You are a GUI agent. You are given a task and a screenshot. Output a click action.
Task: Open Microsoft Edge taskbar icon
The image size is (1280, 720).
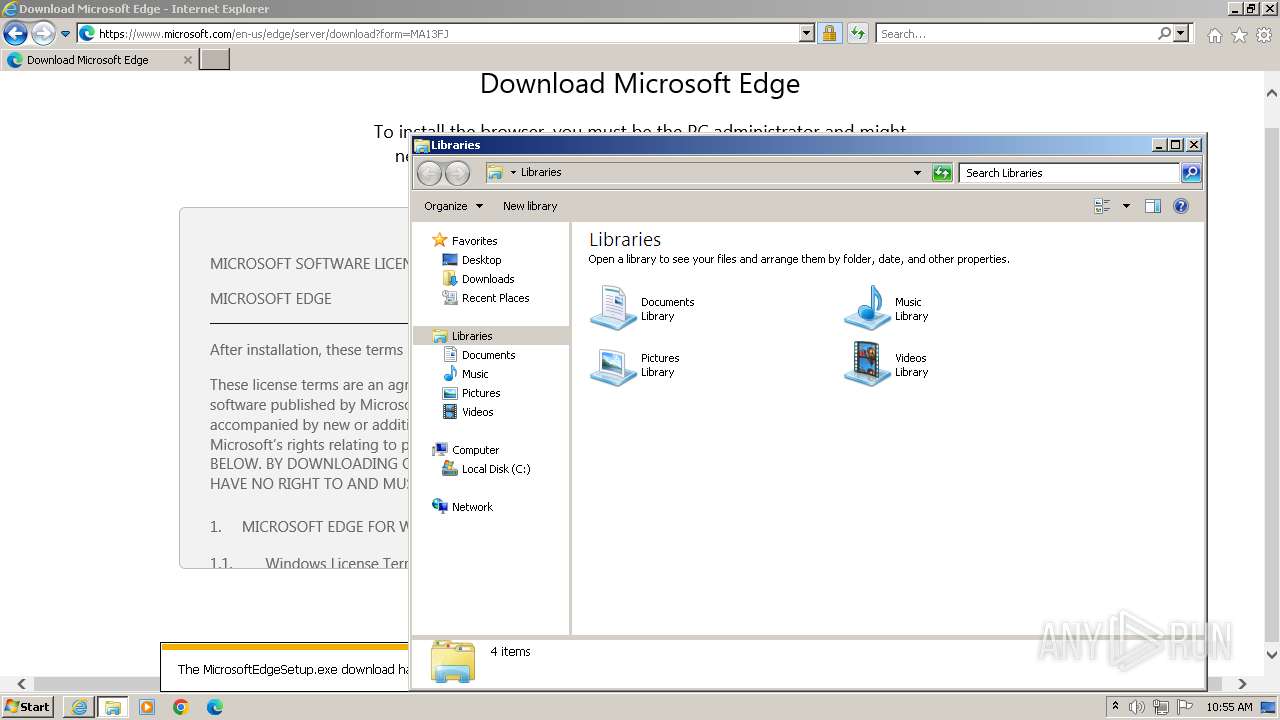[215, 707]
